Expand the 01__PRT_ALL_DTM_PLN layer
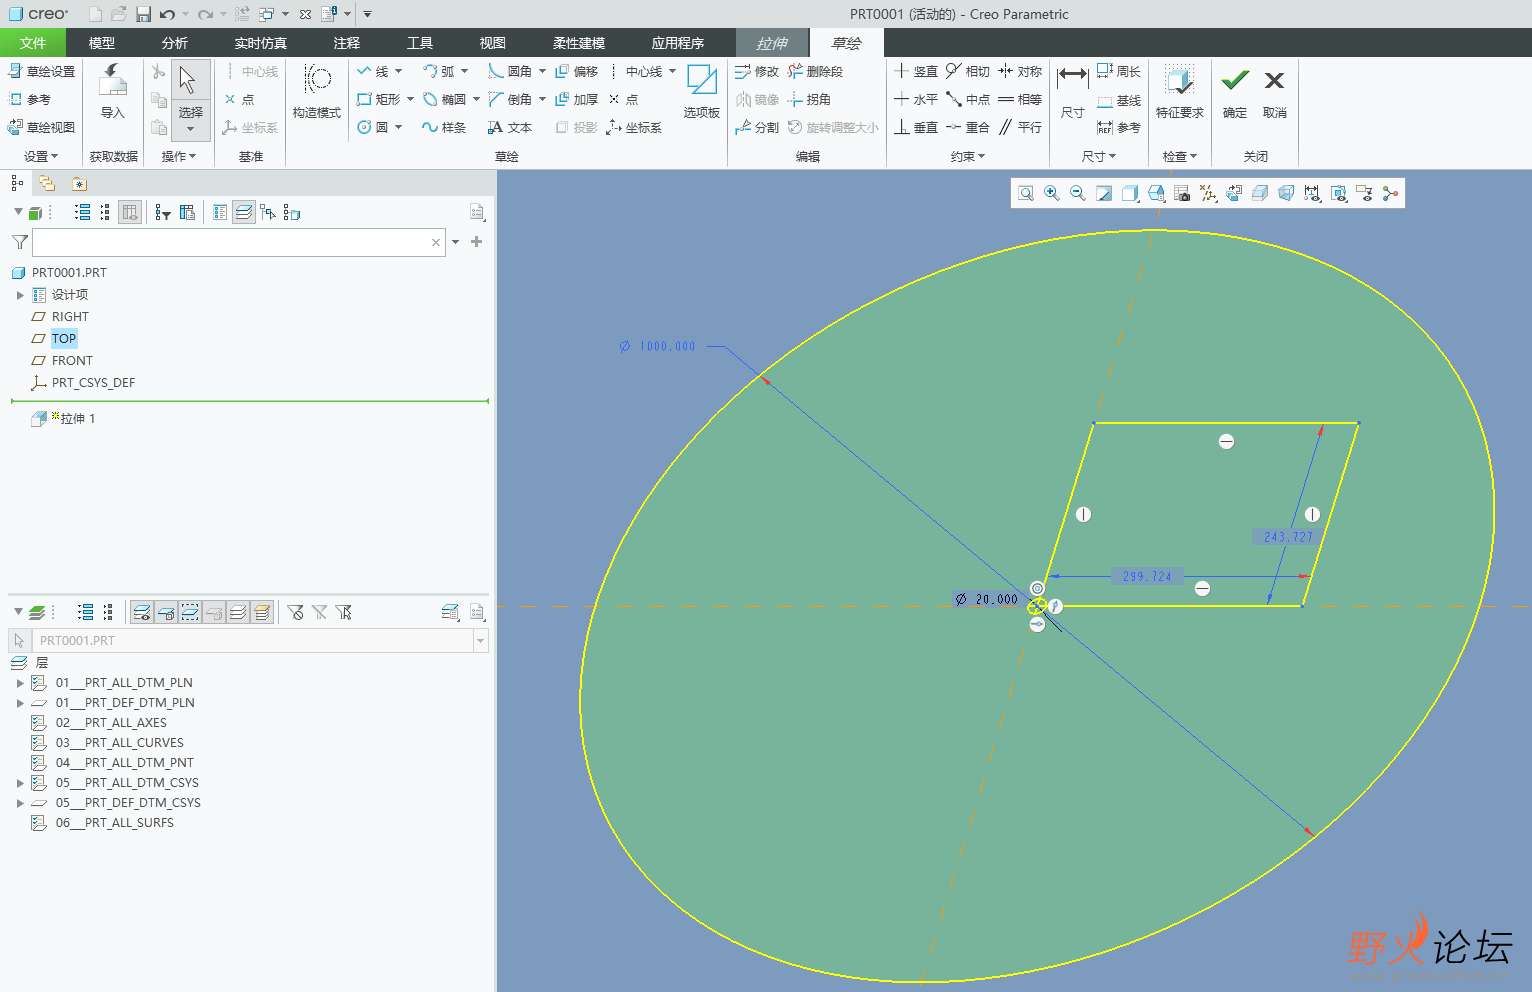The height and width of the screenshot is (992, 1532). [20, 683]
